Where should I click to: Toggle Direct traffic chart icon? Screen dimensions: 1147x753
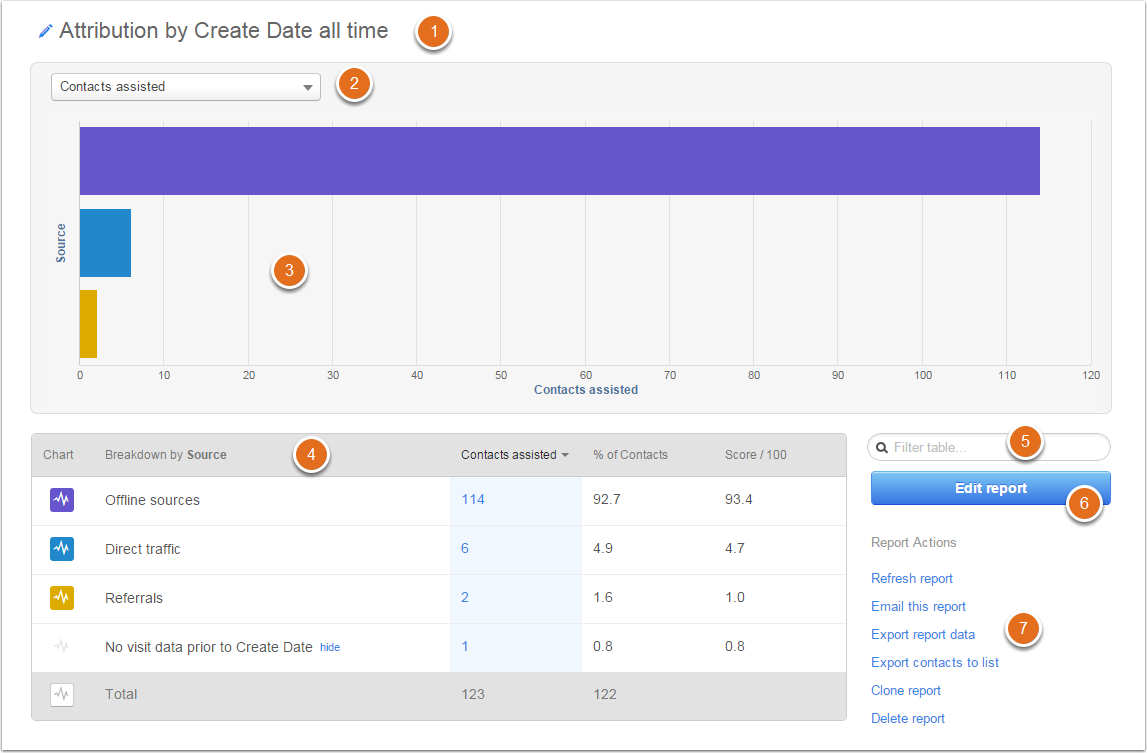(62, 549)
